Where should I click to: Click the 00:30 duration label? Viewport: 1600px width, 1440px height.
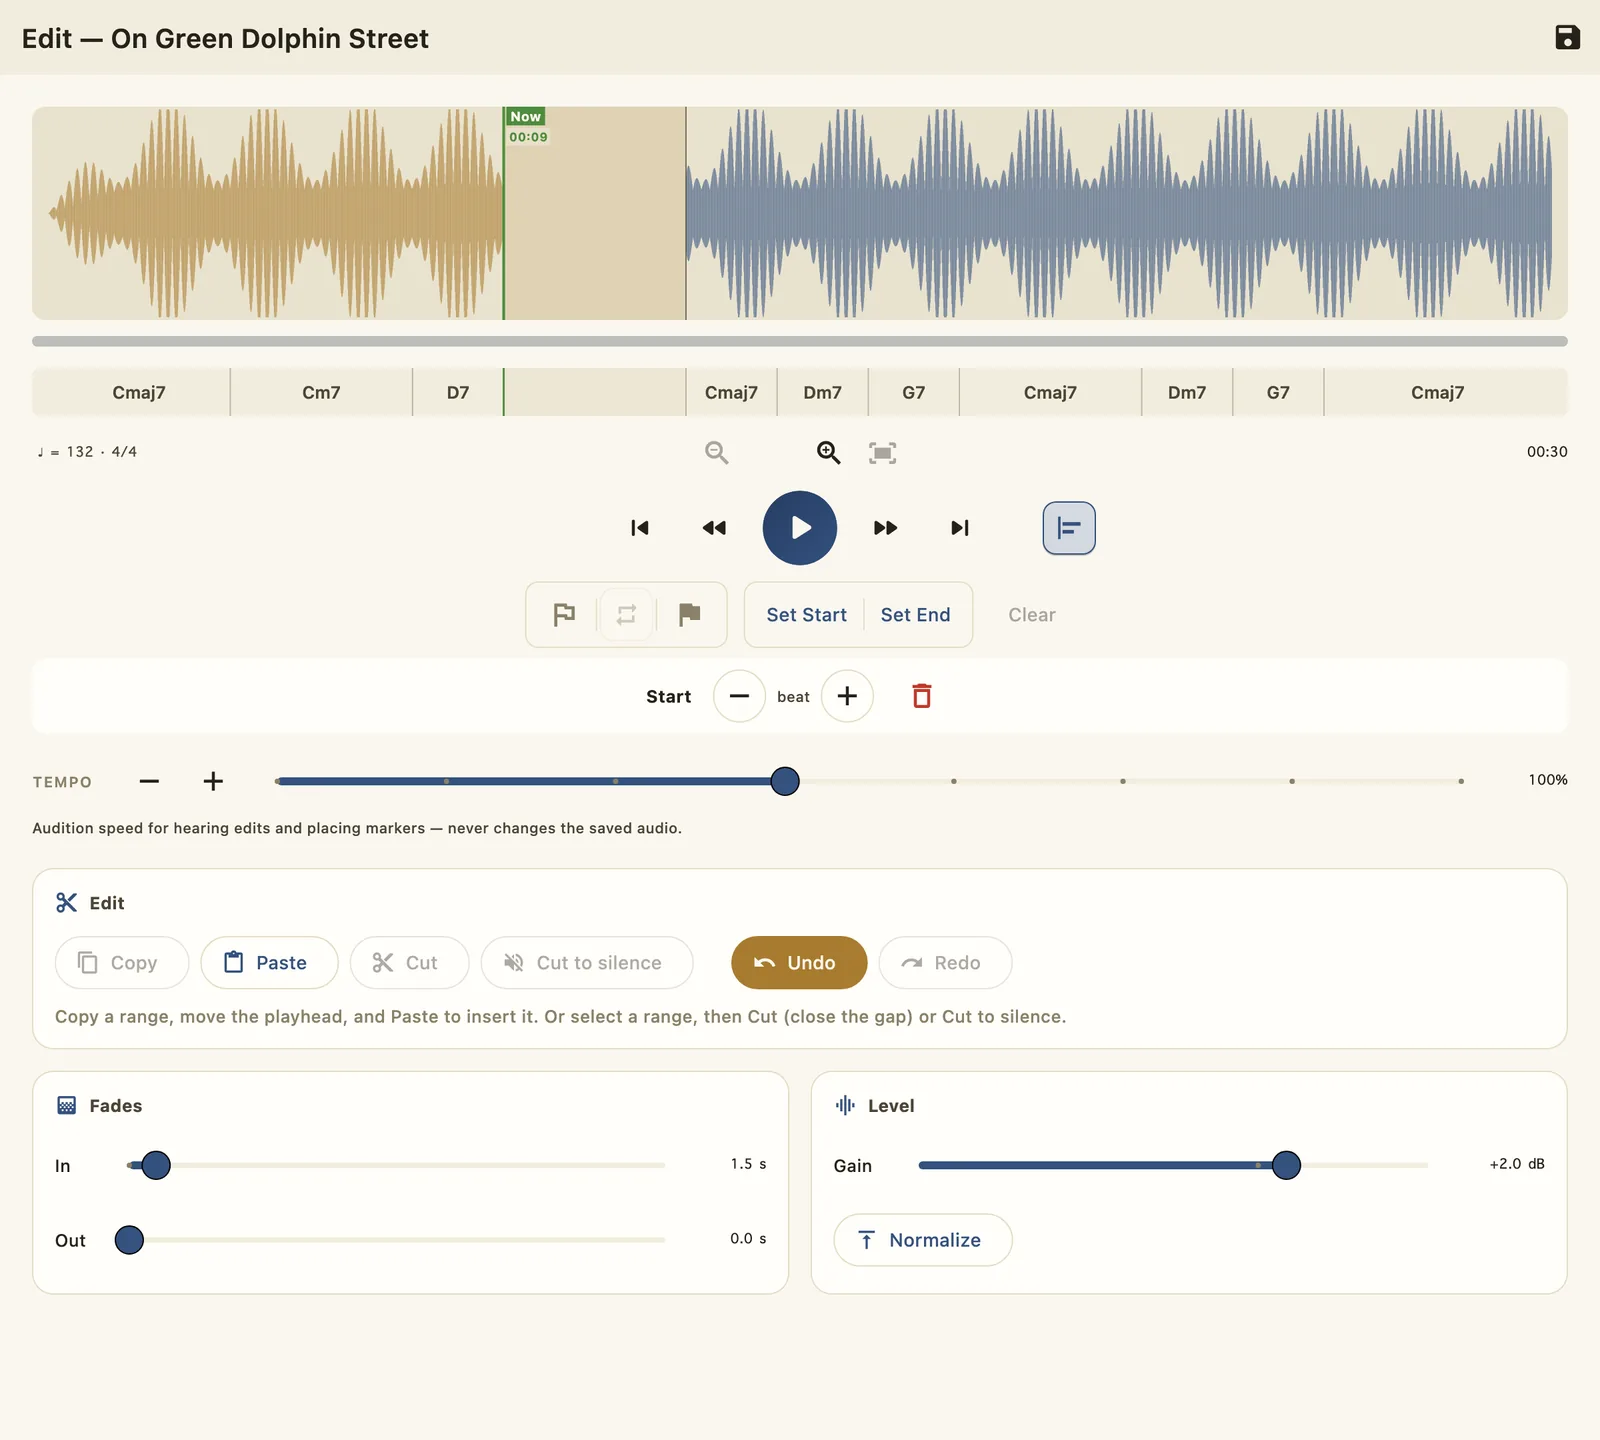[1547, 452]
